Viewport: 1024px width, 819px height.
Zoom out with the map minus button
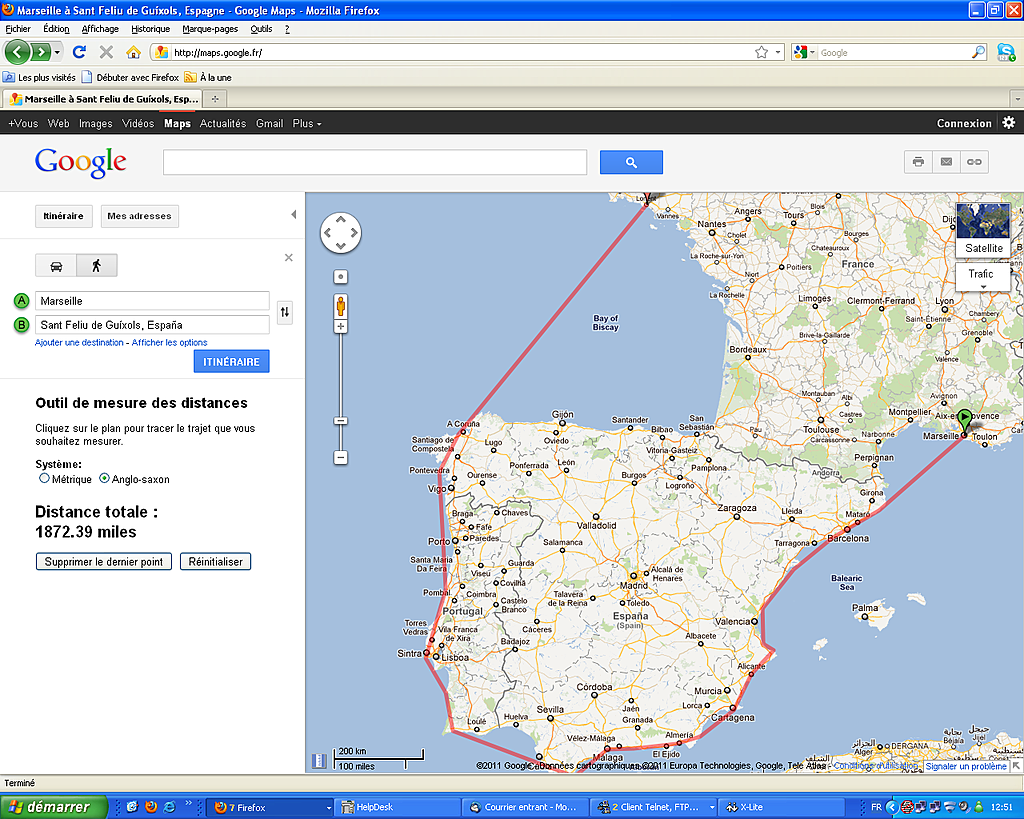point(340,458)
